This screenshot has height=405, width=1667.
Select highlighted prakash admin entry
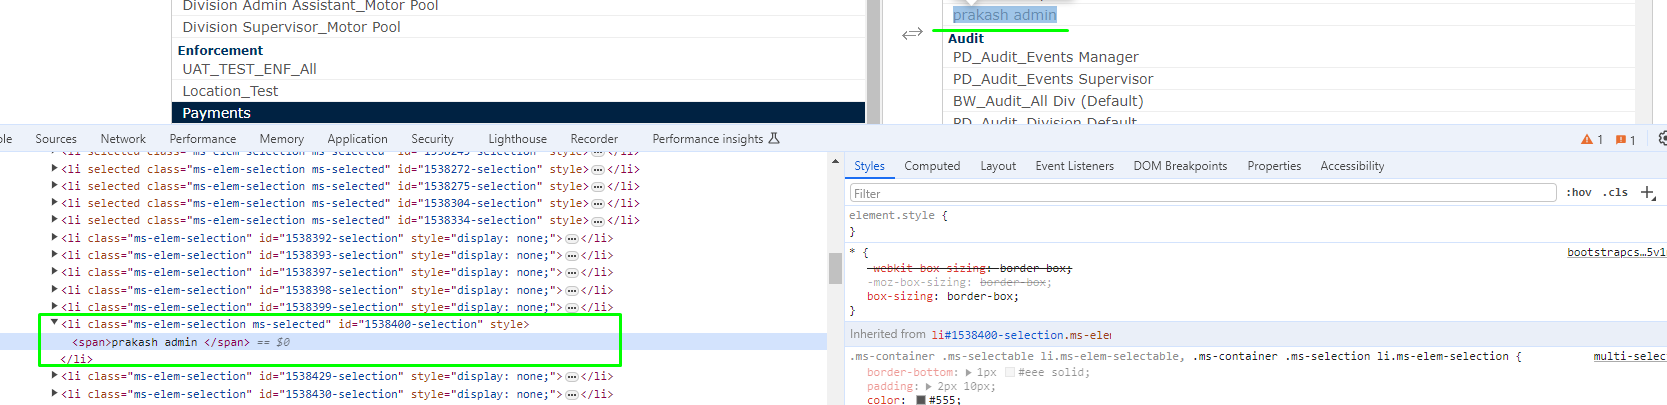click(1005, 15)
